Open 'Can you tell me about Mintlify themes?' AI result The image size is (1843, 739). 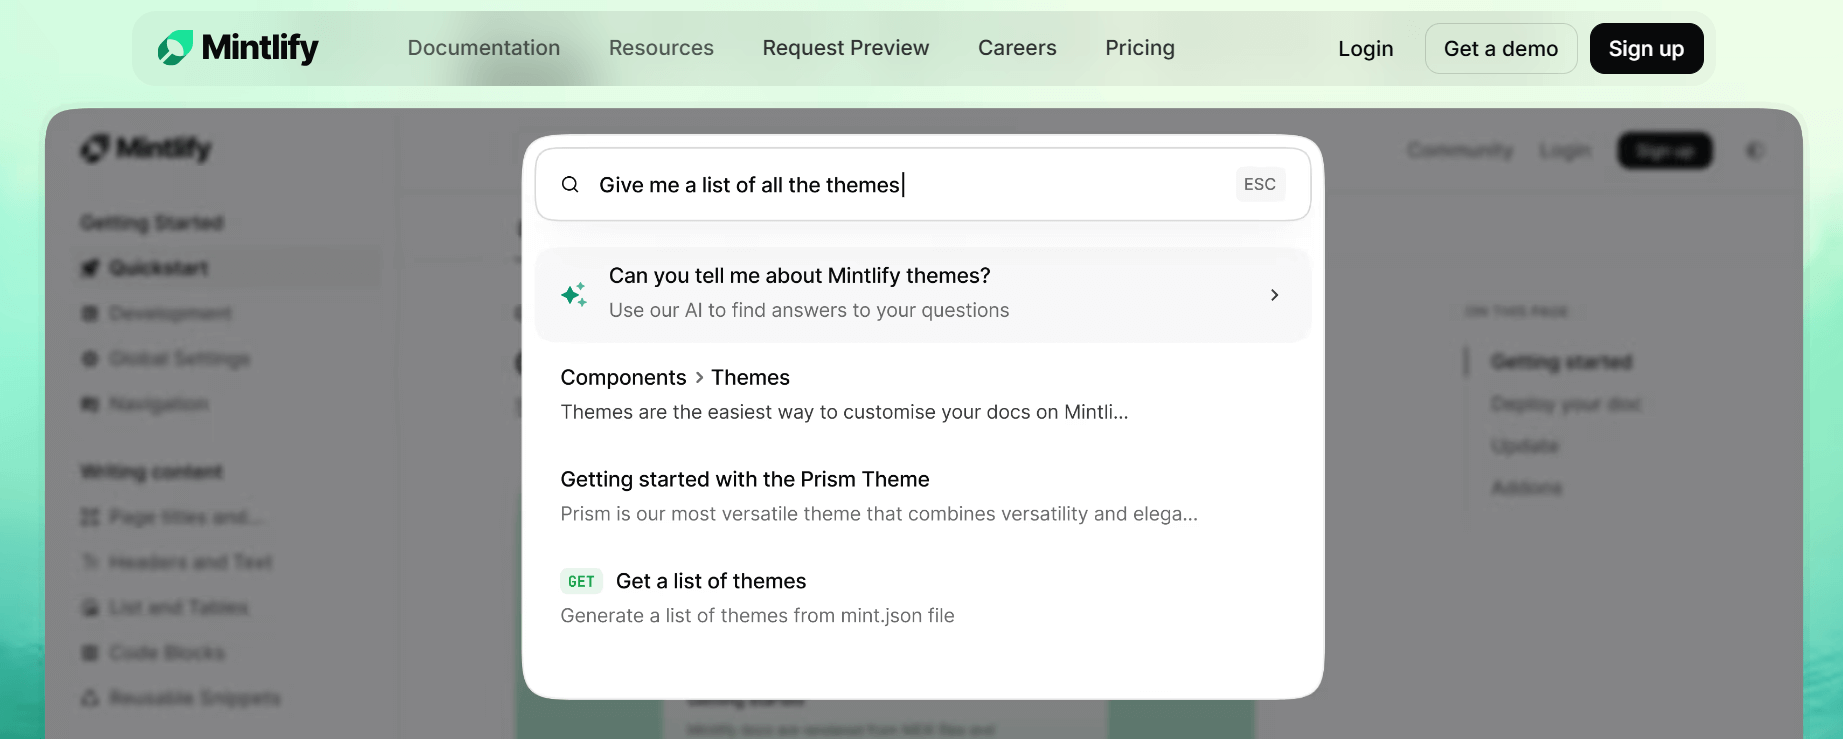923,295
